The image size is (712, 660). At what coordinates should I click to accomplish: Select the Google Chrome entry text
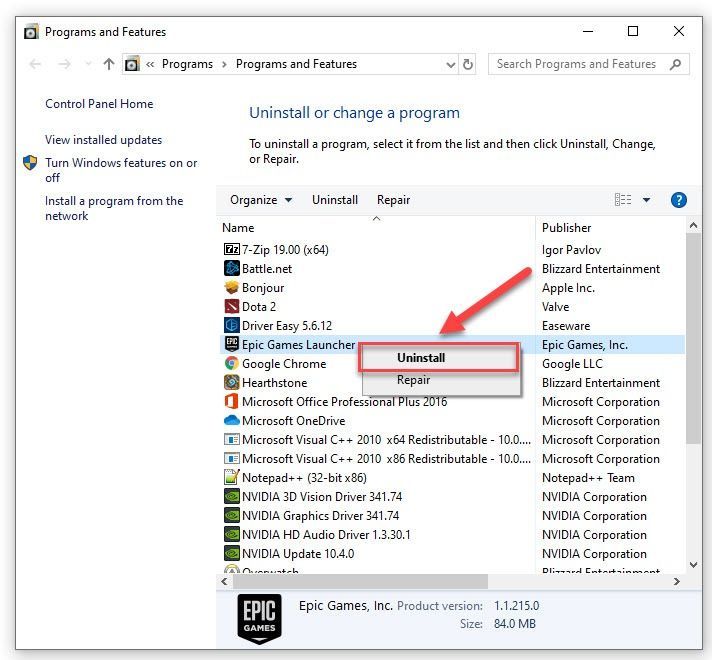284,363
